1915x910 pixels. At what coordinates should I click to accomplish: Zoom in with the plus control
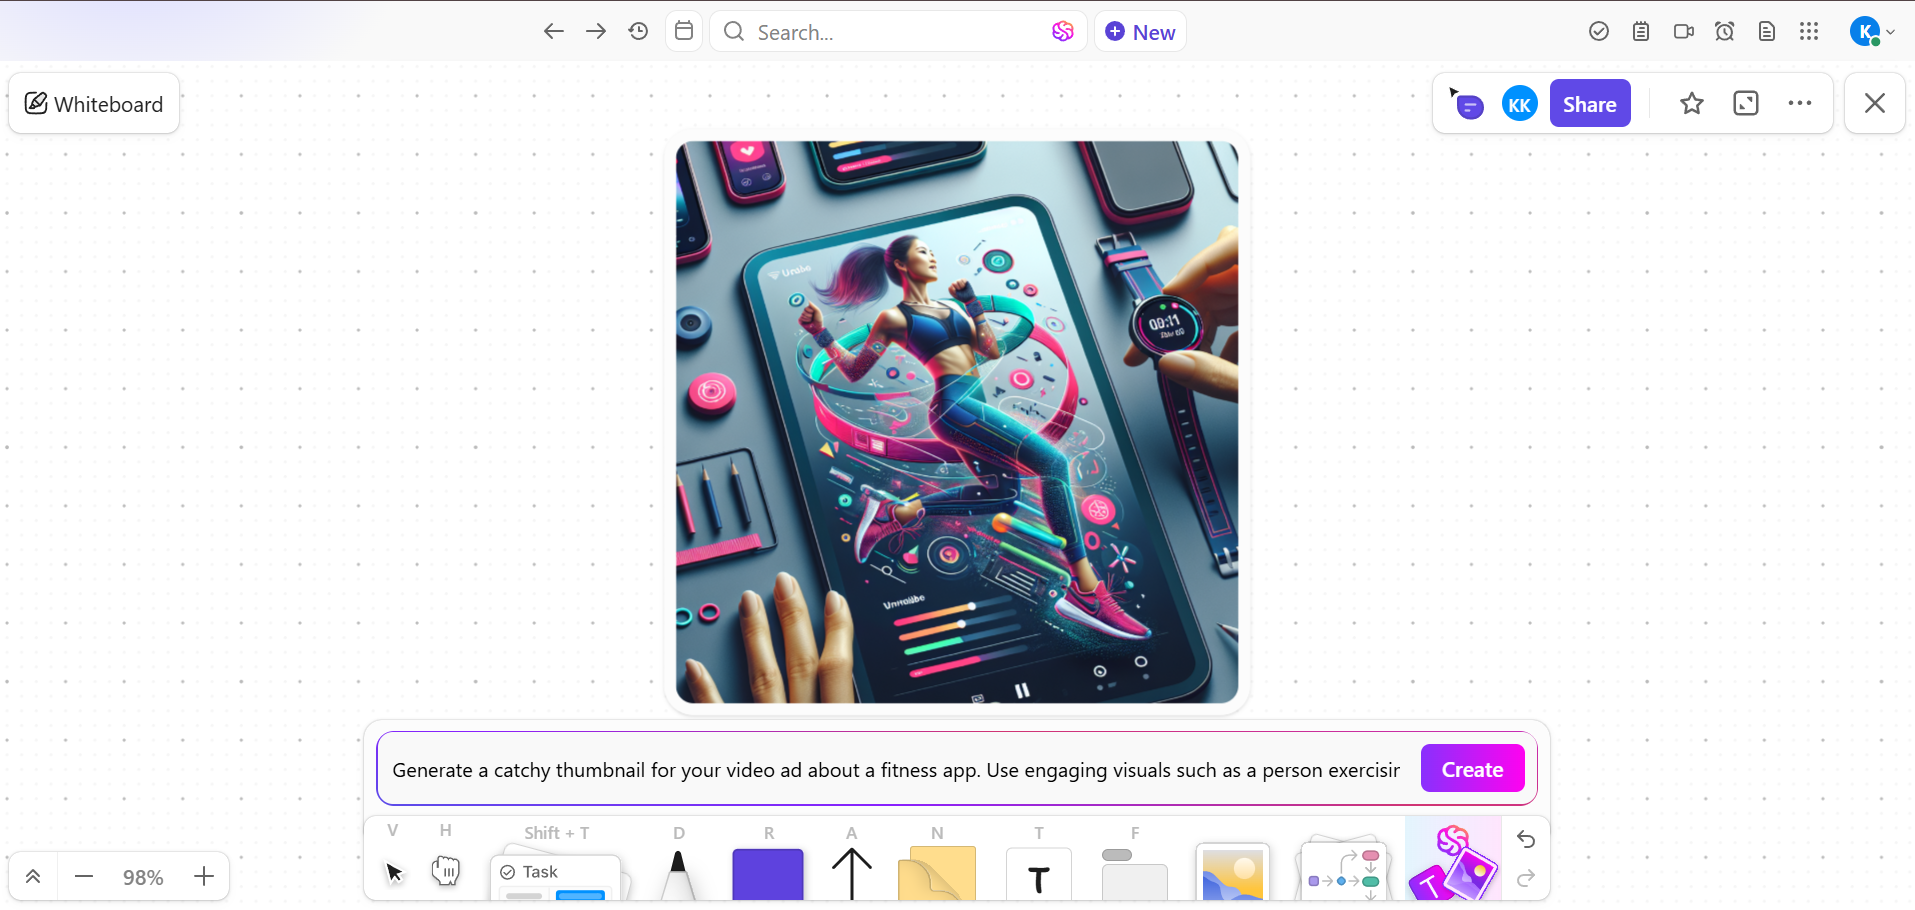pyautogui.click(x=203, y=876)
